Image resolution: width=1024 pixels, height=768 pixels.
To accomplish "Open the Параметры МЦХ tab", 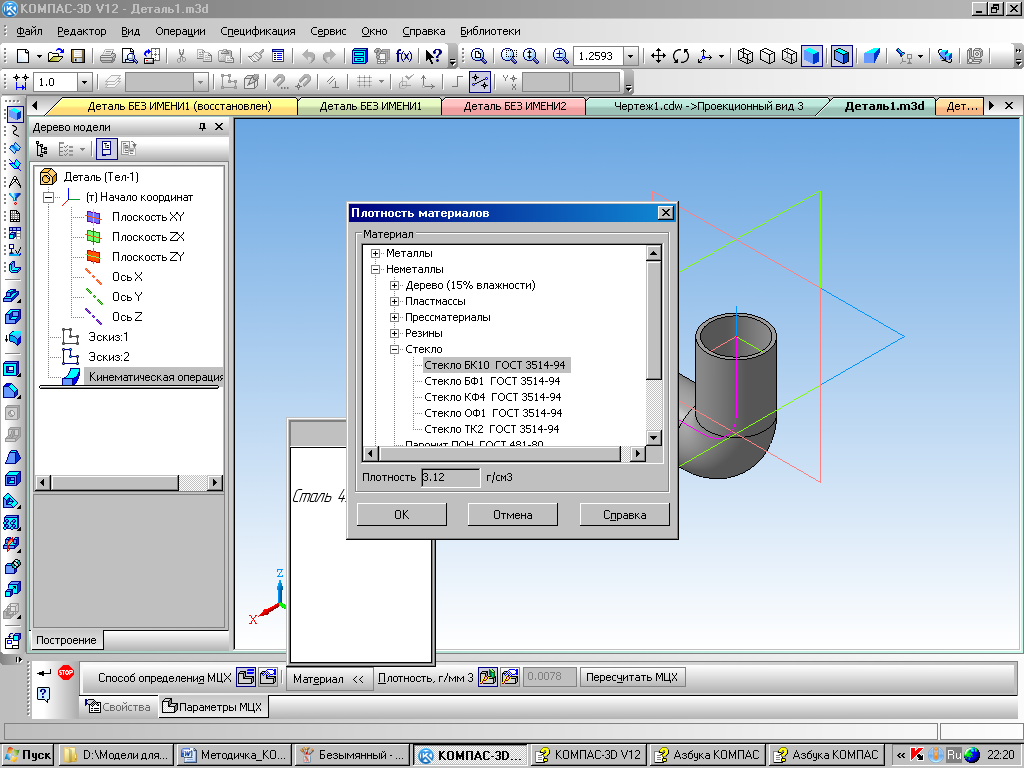I will 213,707.
